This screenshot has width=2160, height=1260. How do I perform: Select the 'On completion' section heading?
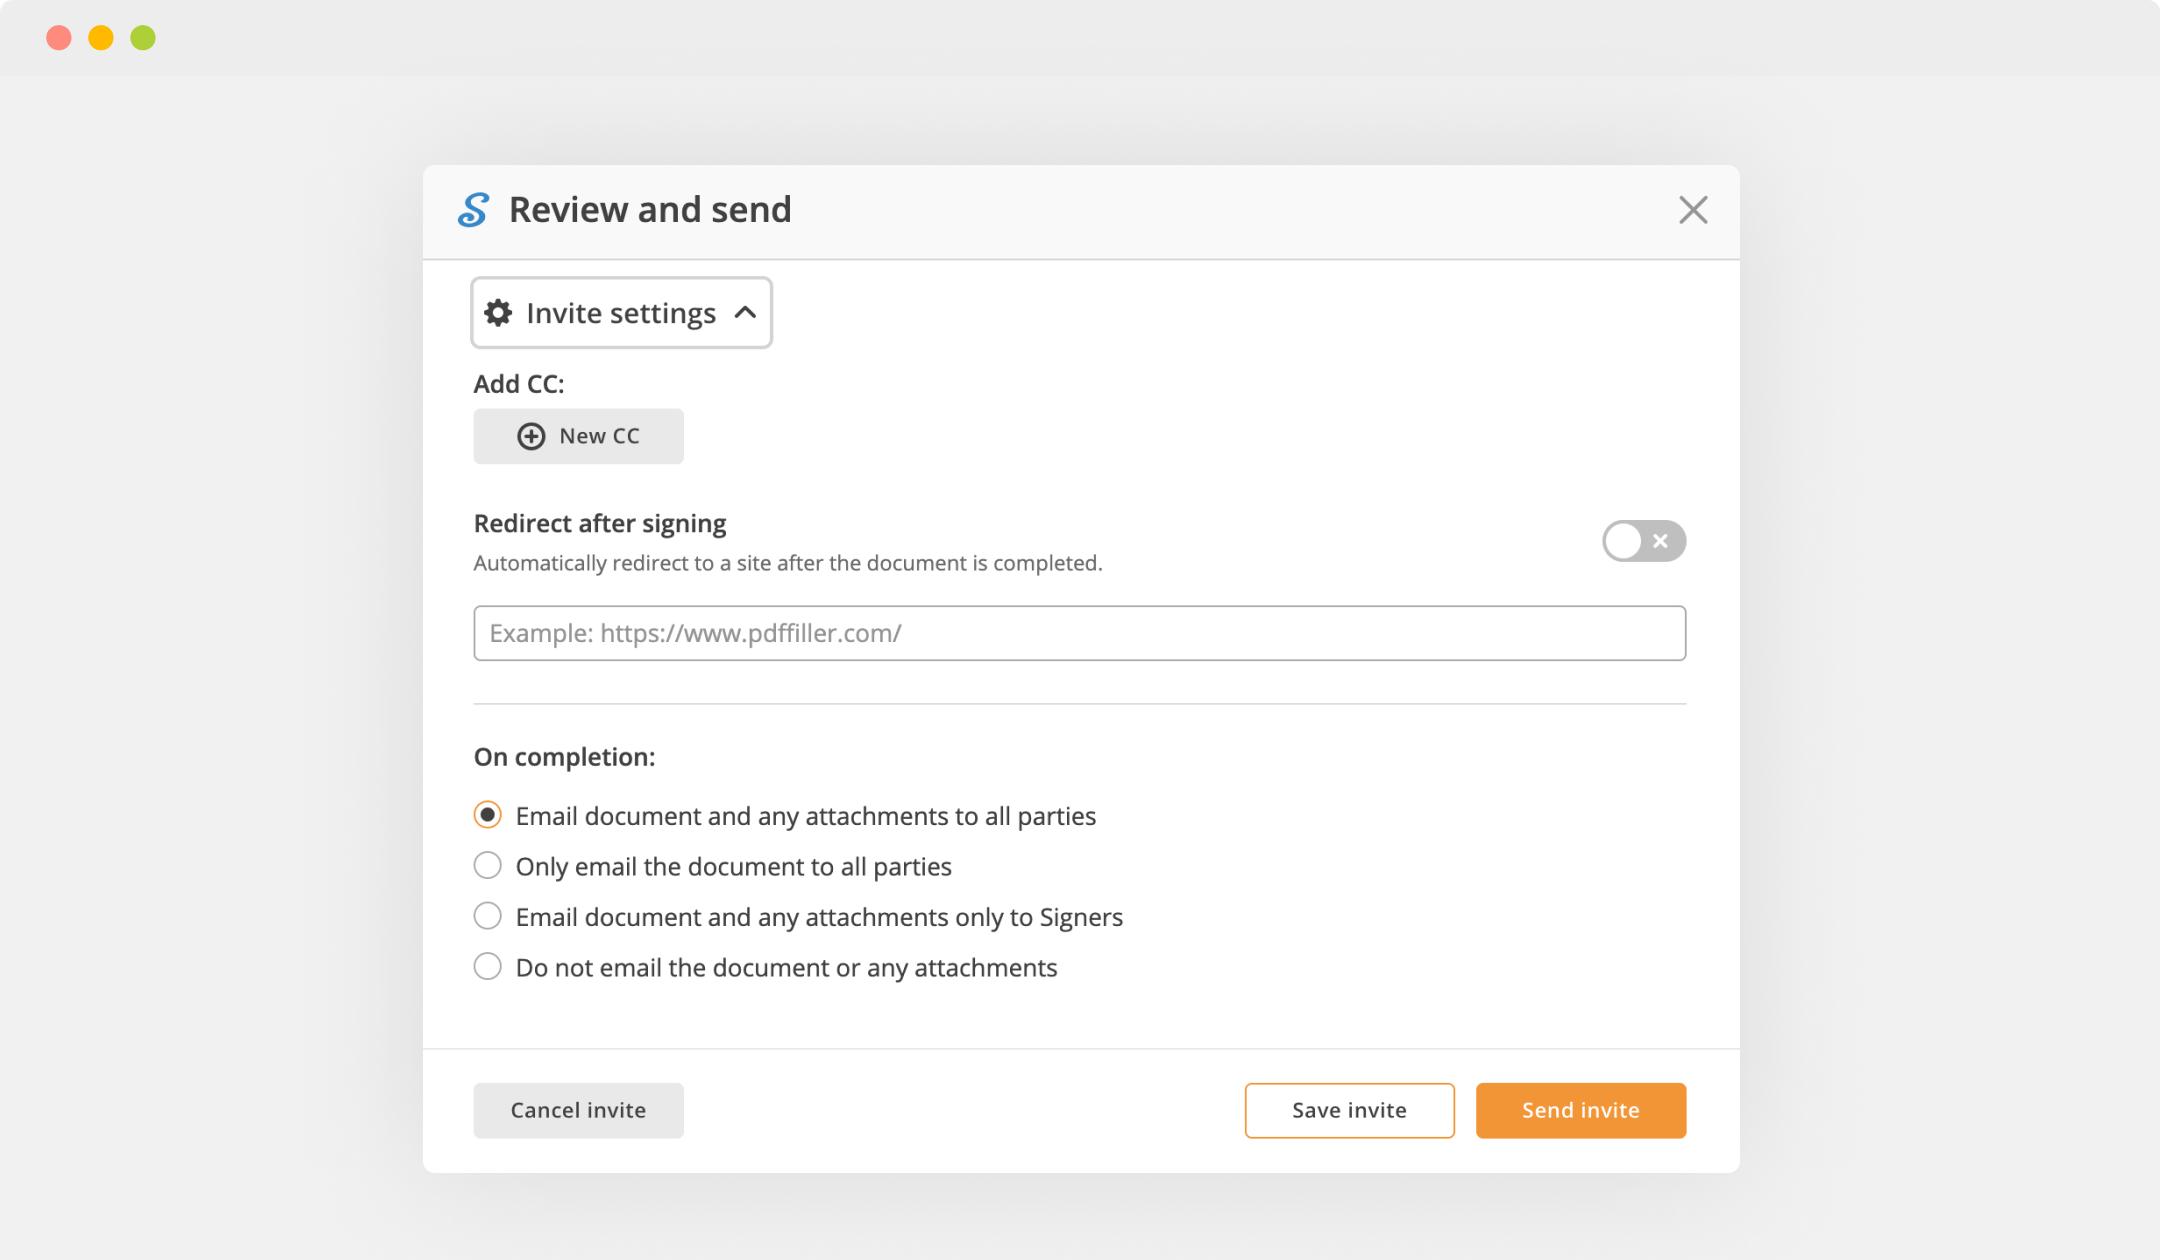tap(564, 757)
